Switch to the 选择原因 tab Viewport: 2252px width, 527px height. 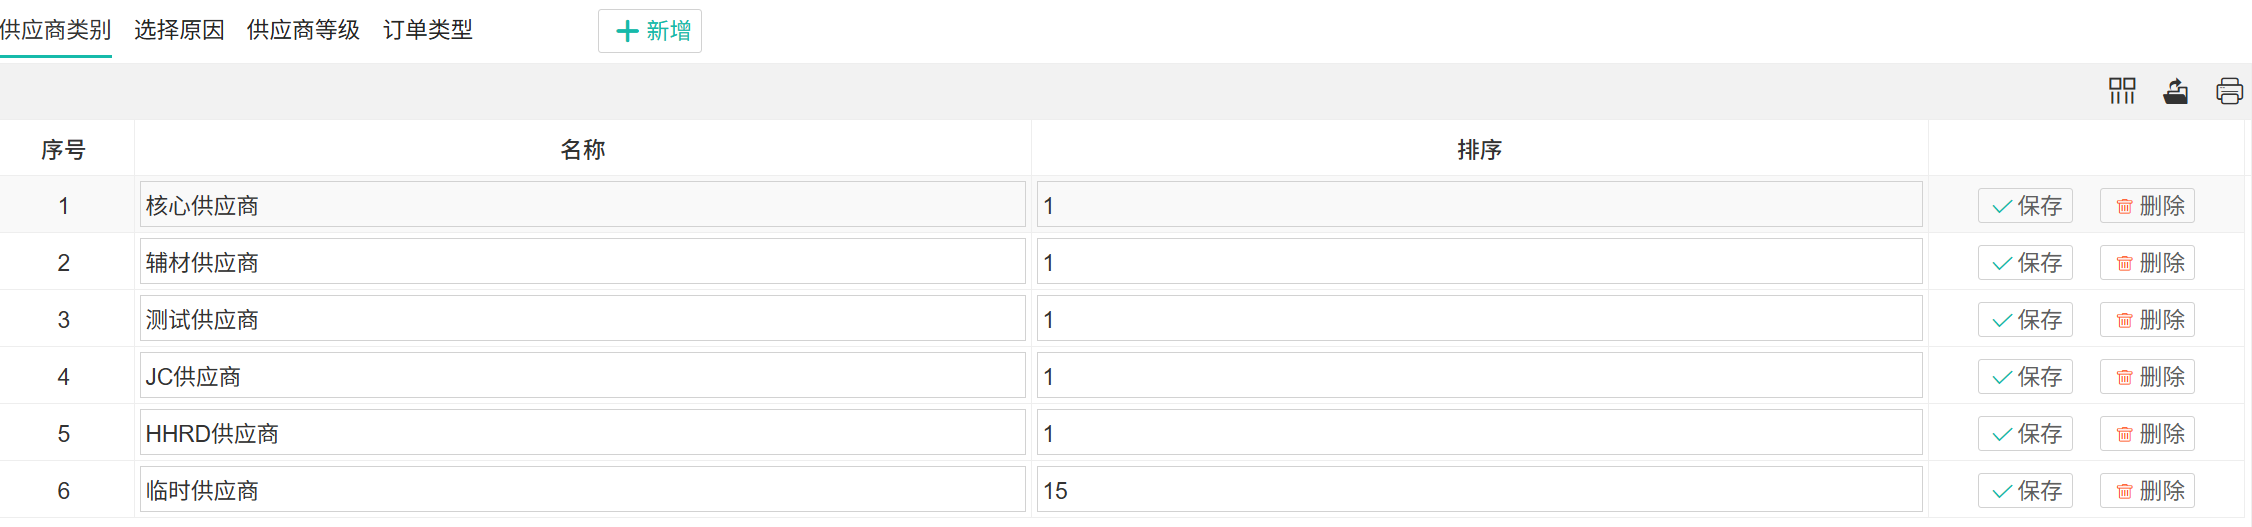click(179, 30)
